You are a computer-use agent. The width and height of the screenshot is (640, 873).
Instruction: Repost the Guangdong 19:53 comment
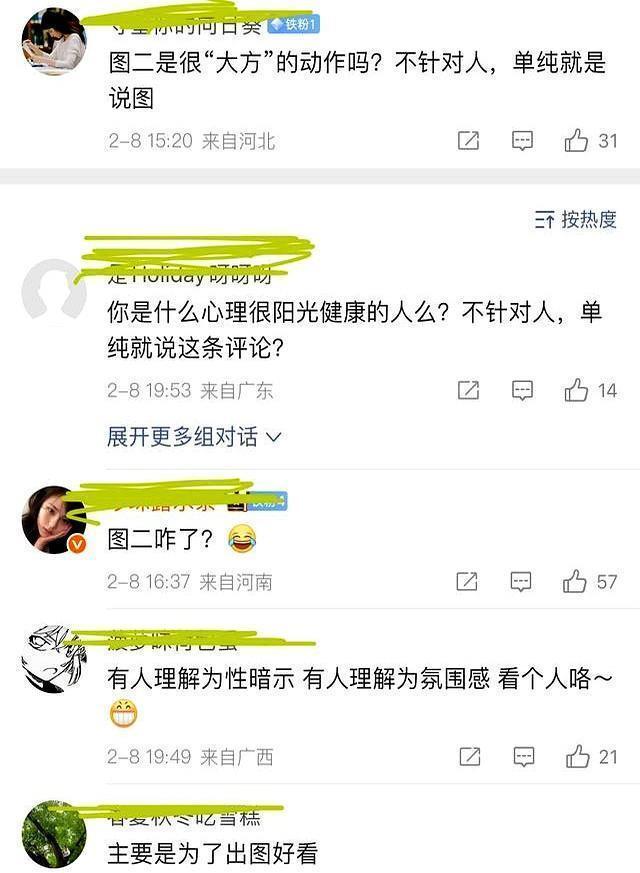[x=468, y=390]
